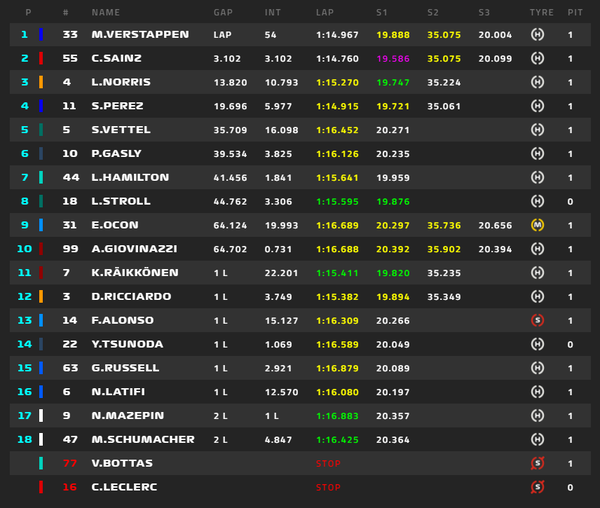Click the TYRE column header
This screenshot has width=600, height=508.
(541, 13)
